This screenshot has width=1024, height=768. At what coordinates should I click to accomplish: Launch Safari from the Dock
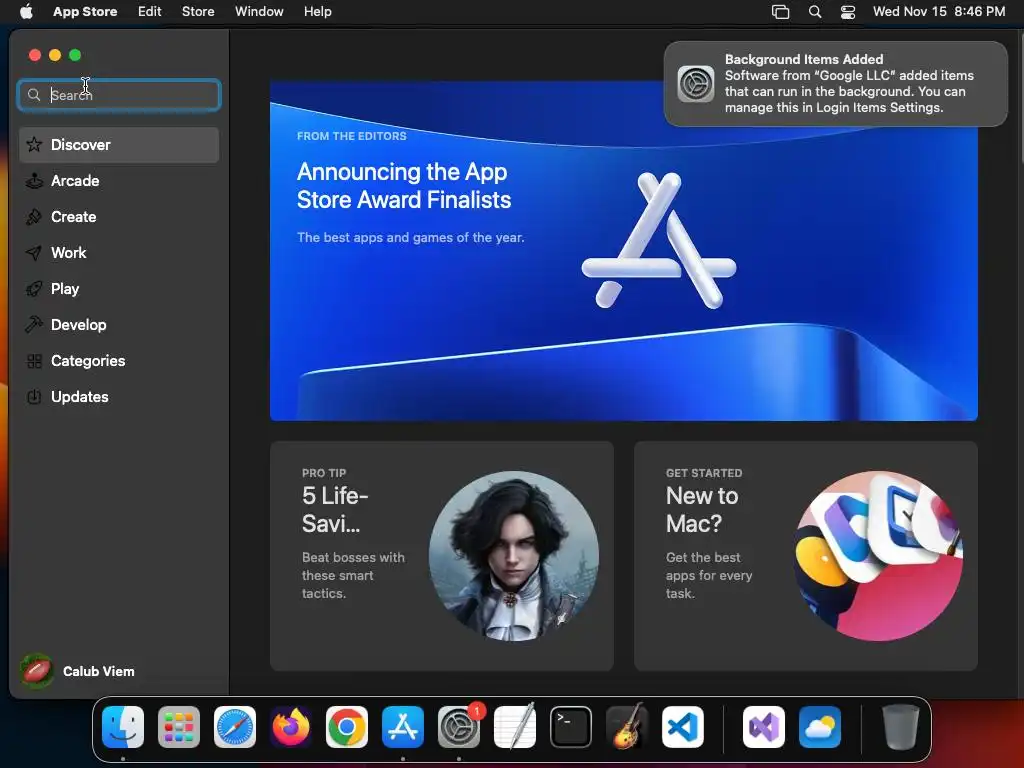(x=235, y=727)
